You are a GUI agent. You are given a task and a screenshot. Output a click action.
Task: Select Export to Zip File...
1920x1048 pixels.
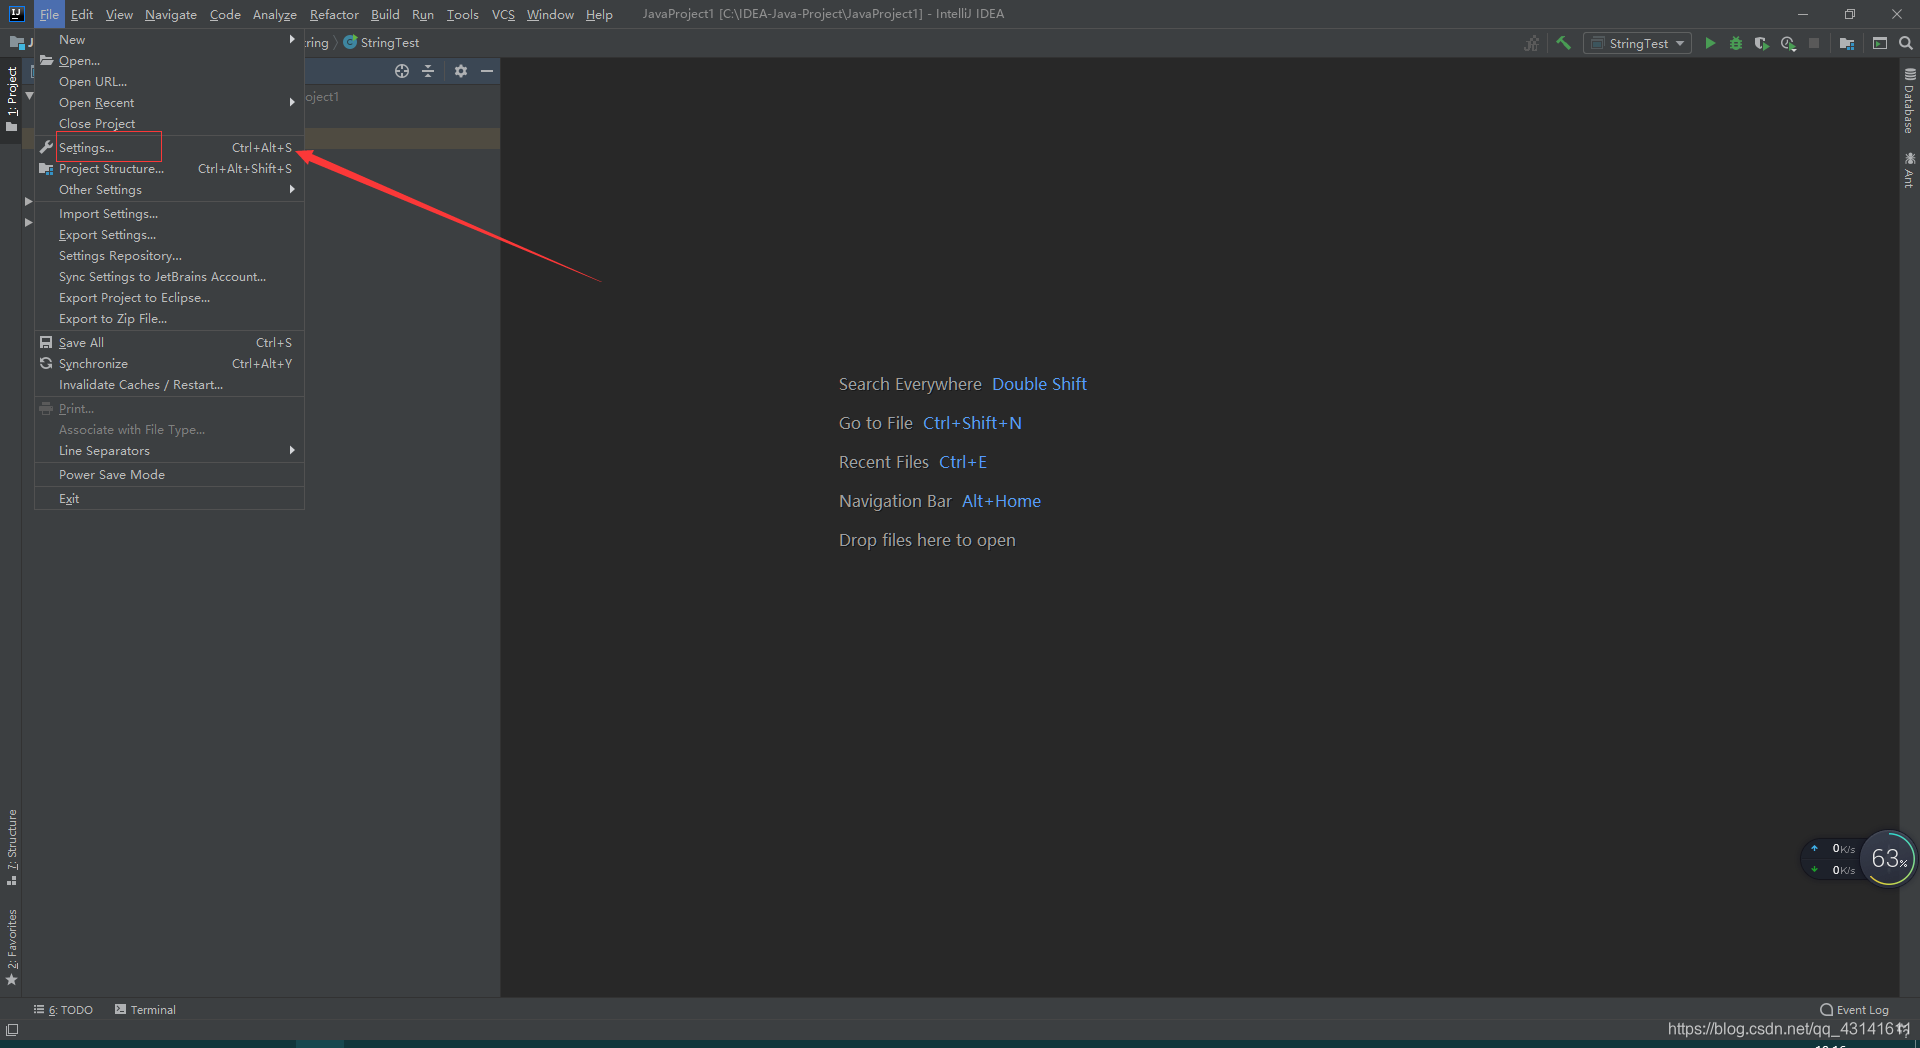169,319
